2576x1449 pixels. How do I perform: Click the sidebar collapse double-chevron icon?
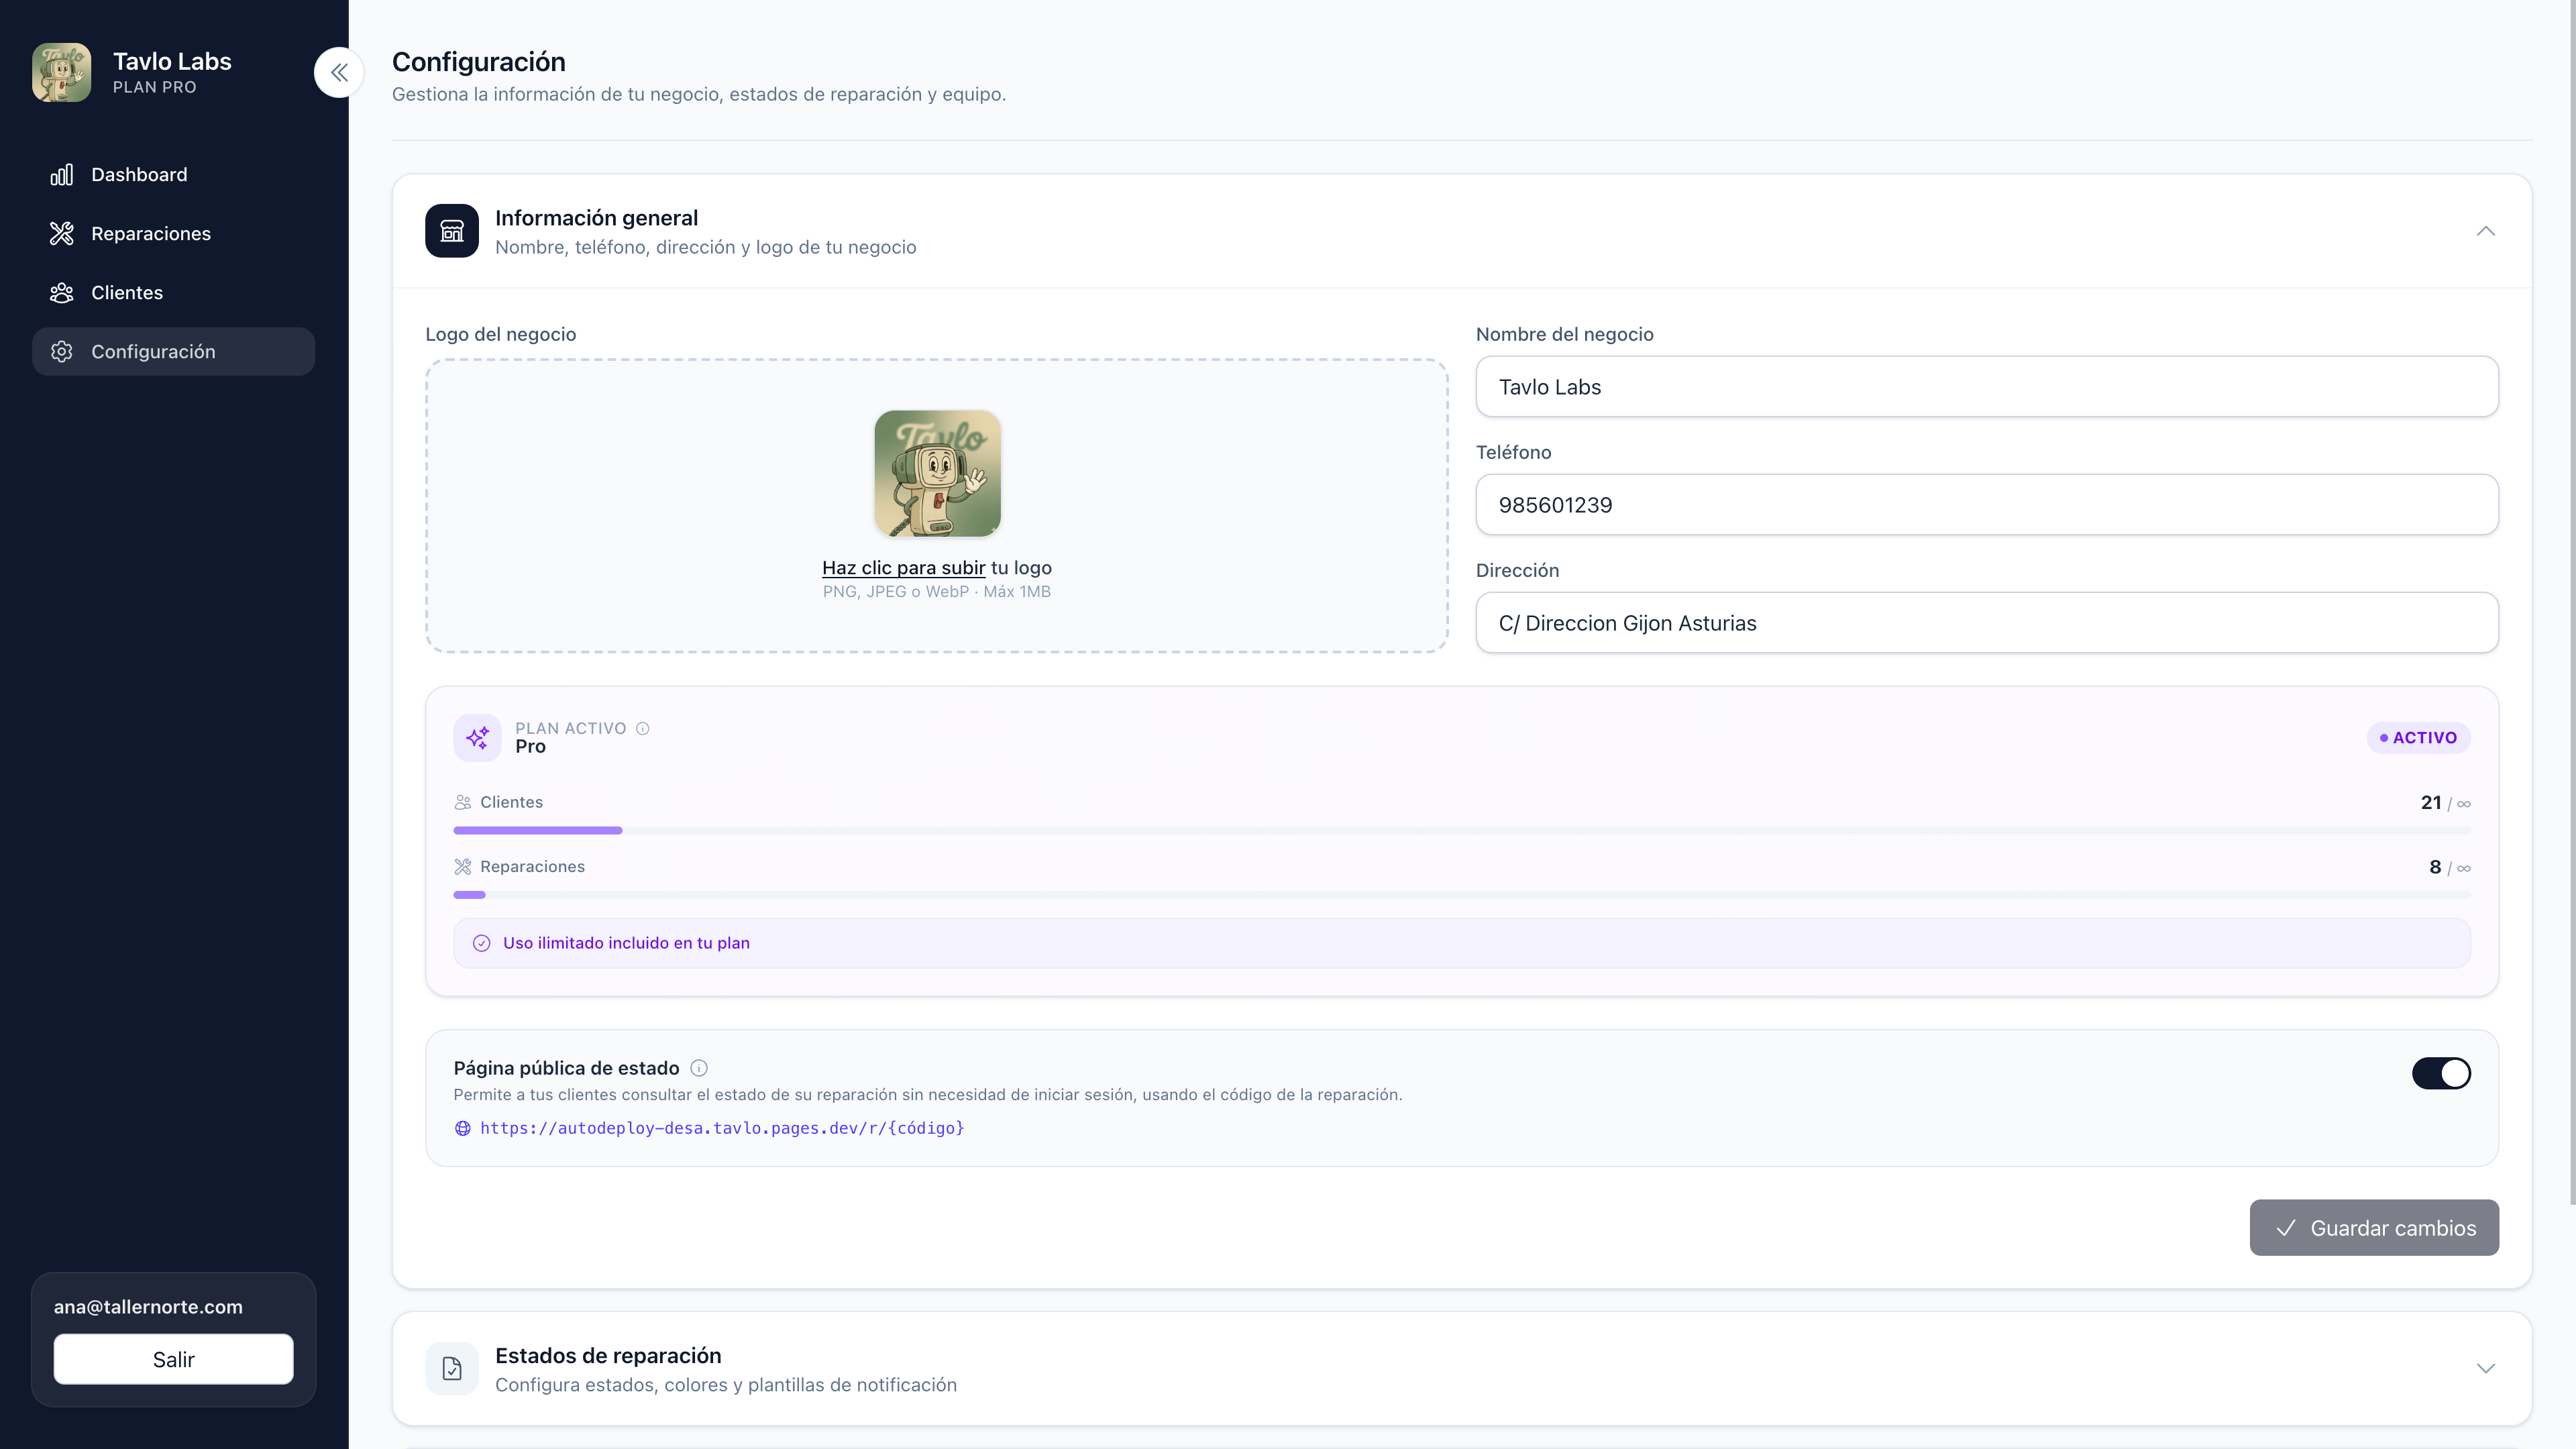[339, 72]
